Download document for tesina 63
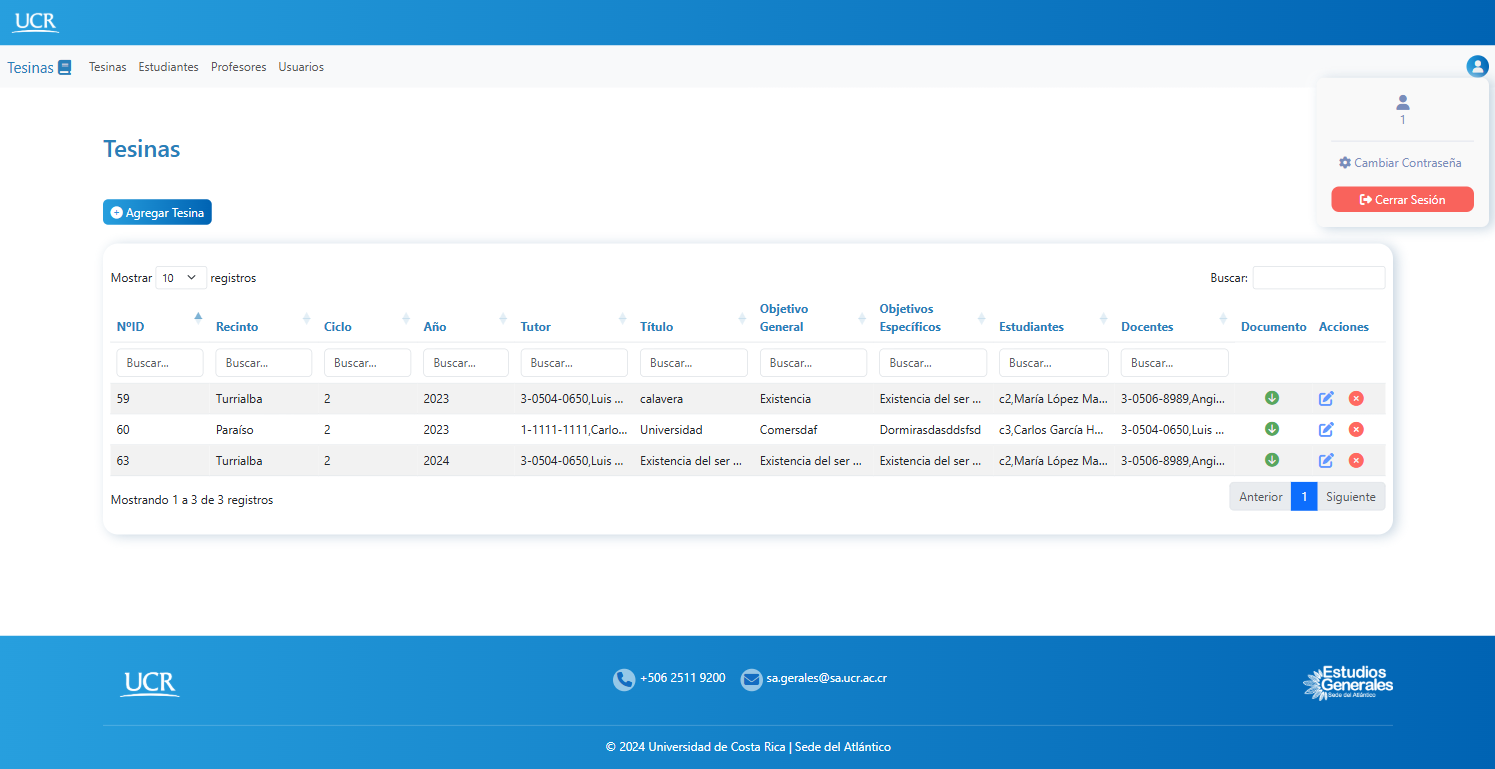 point(1272,460)
